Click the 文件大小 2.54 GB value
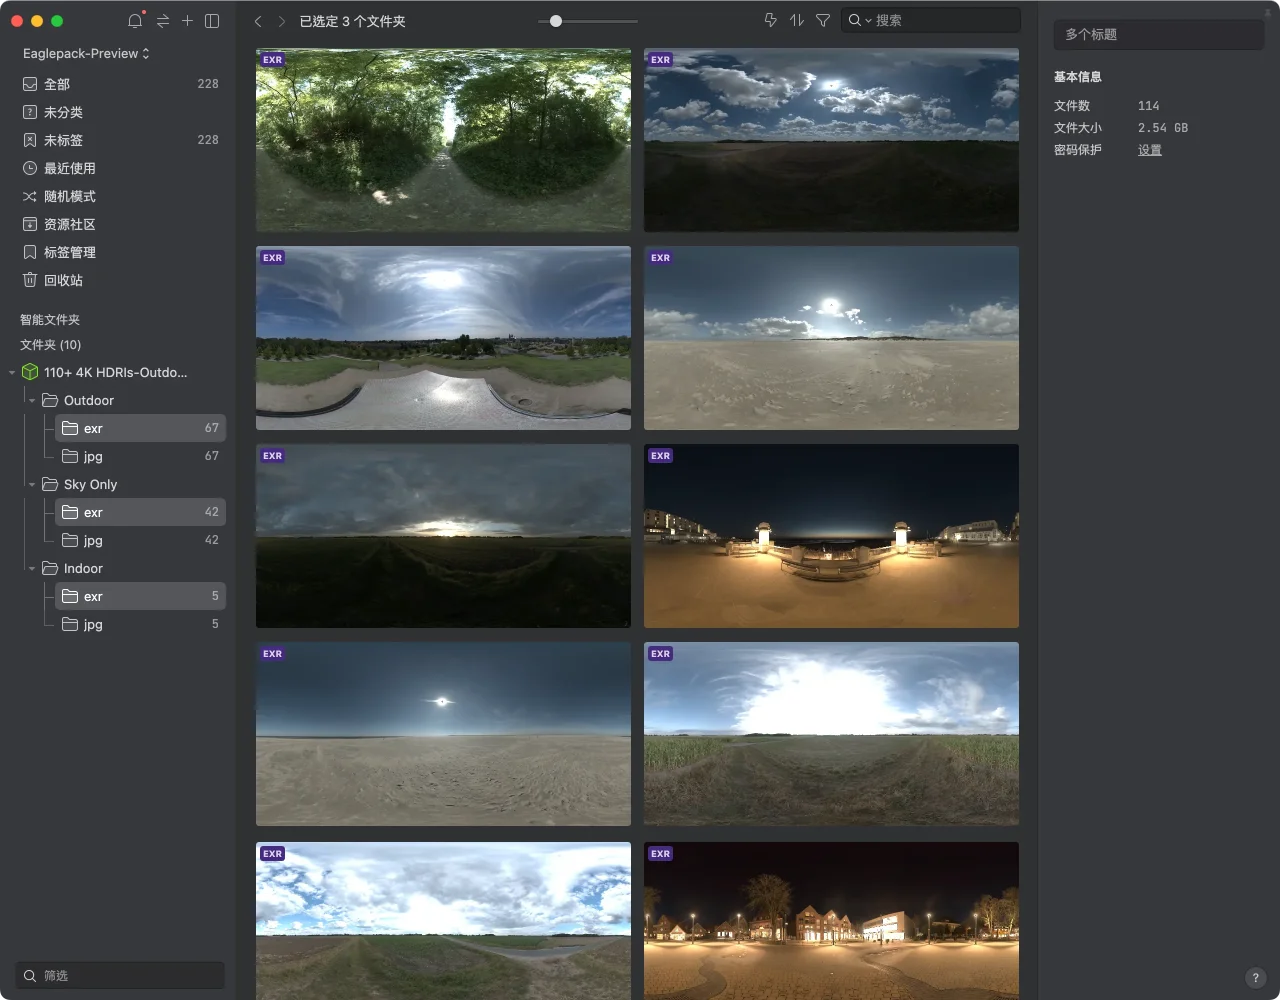Viewport: 1280px width, 1000px height. pyautogui.click(x=1163, y=128)
